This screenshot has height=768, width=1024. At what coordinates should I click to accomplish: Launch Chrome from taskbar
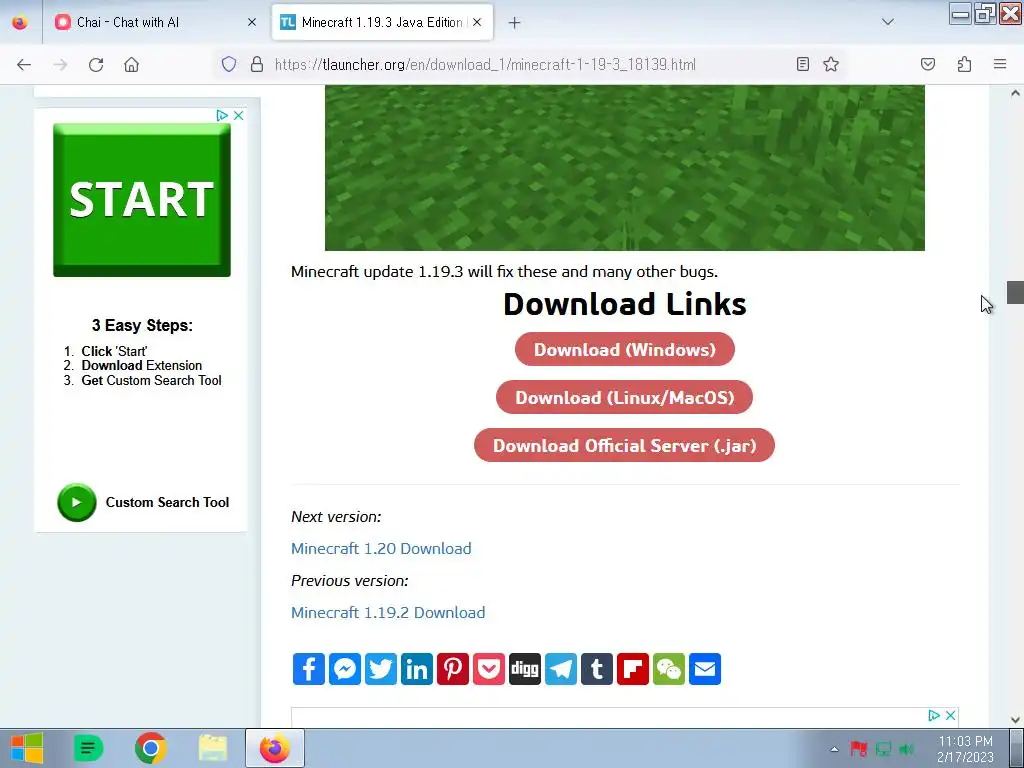tap(151, 748)
